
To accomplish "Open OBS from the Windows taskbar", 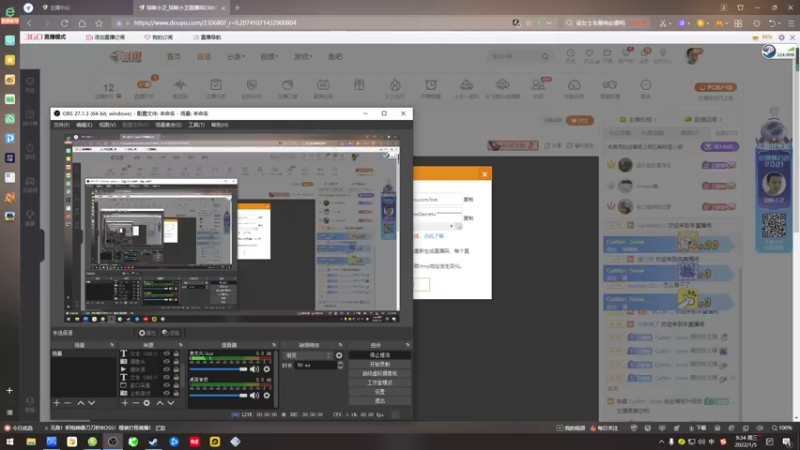I will click(113, 441).
